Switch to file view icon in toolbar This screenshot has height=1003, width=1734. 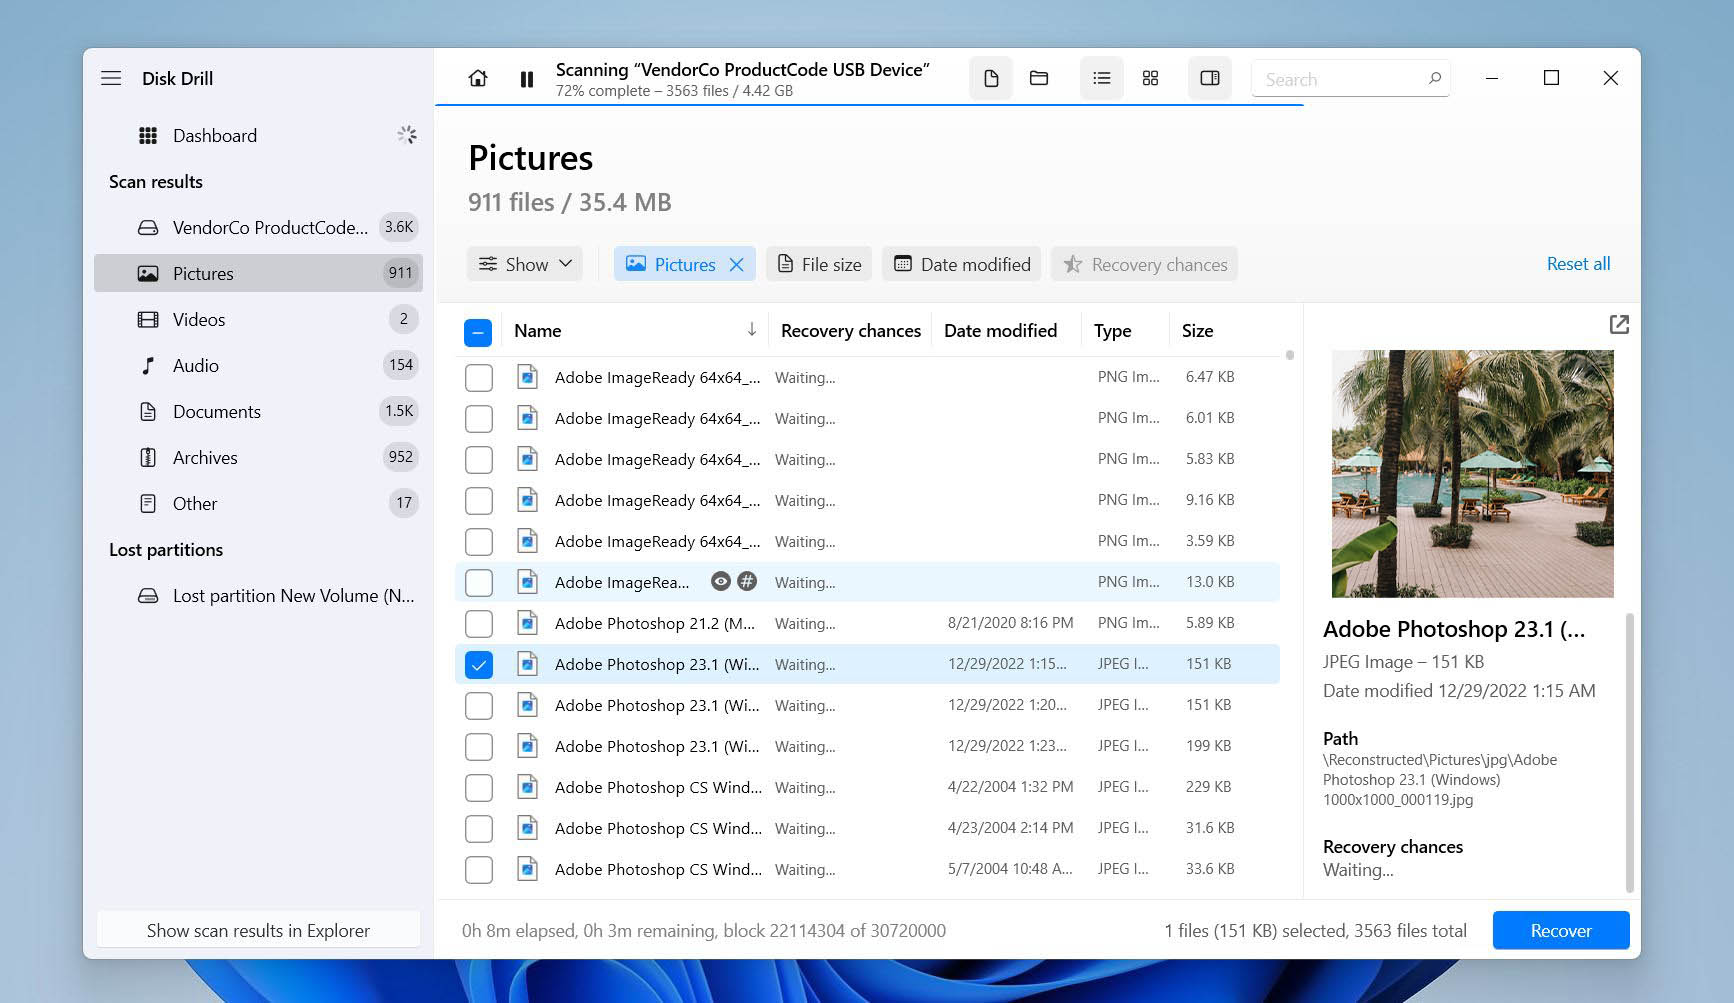coord(991,78)
